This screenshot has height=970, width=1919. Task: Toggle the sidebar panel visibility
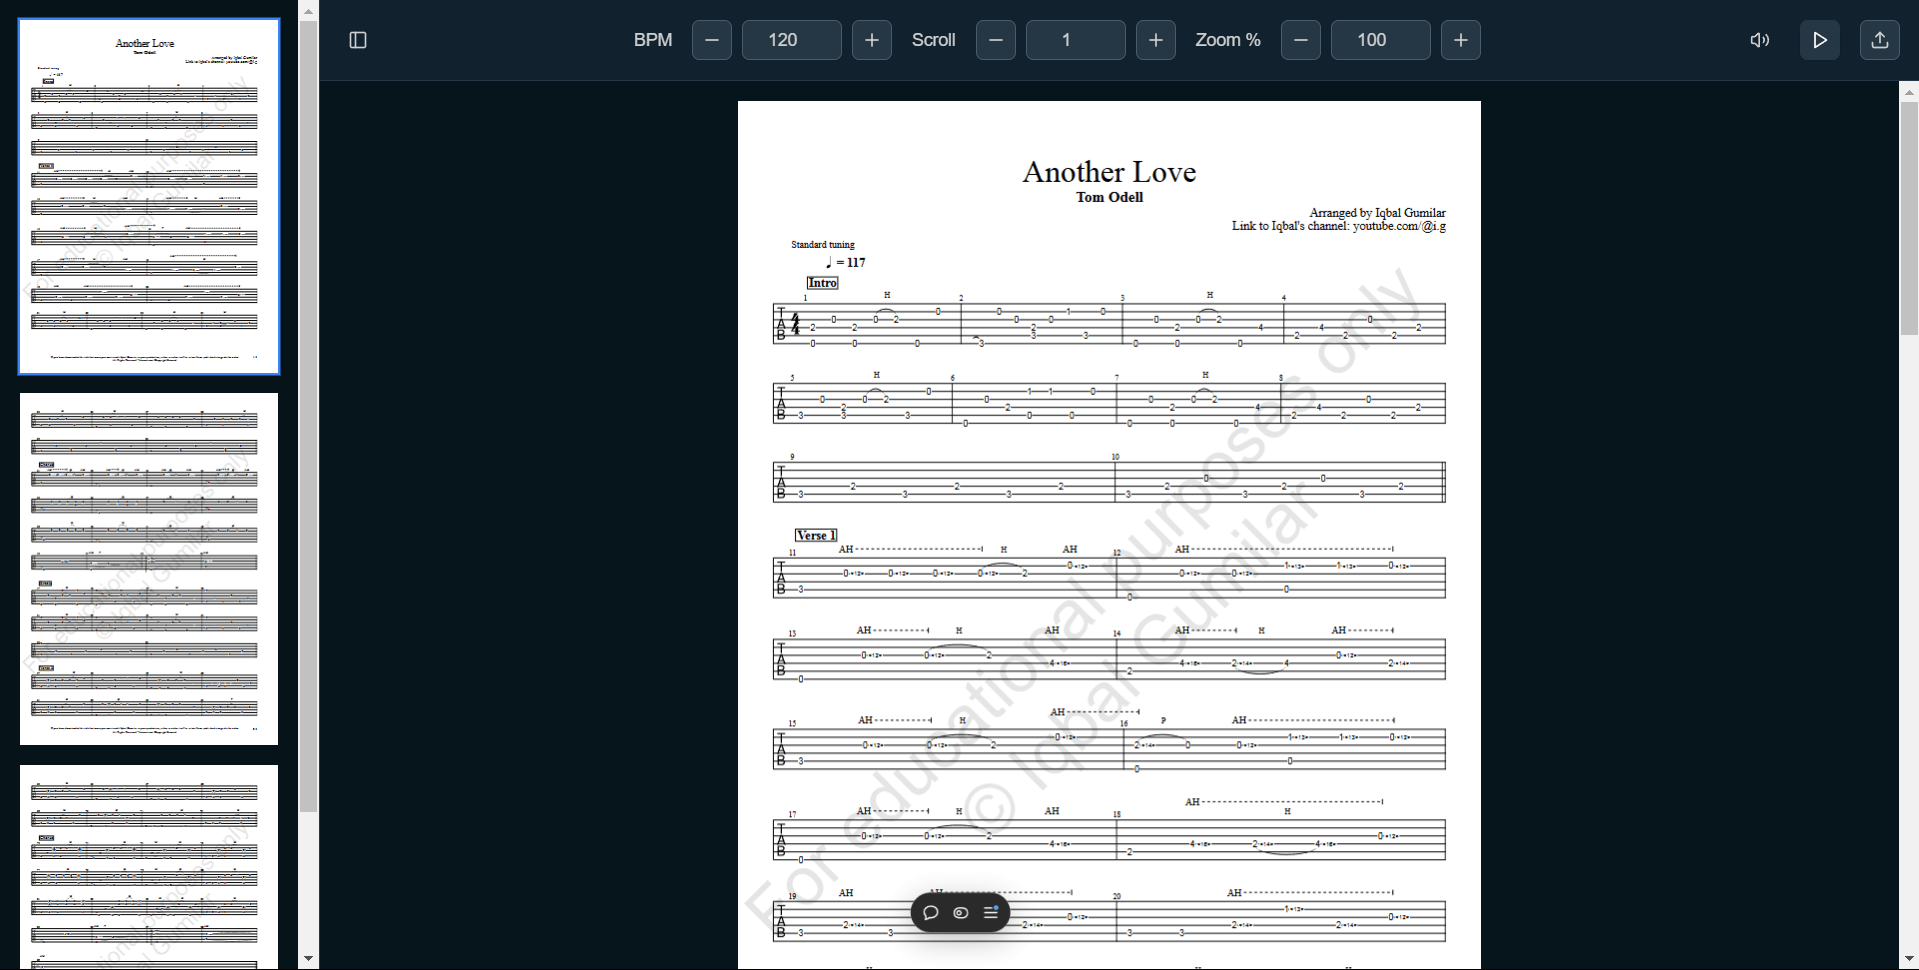(358, 40)
